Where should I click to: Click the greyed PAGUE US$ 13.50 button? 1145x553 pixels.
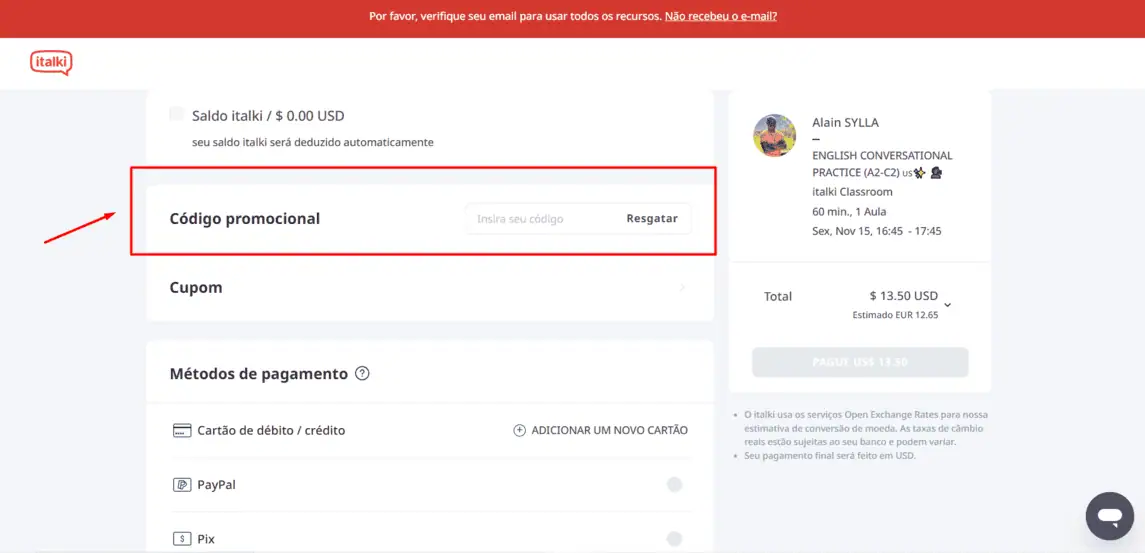click(860, 362)
